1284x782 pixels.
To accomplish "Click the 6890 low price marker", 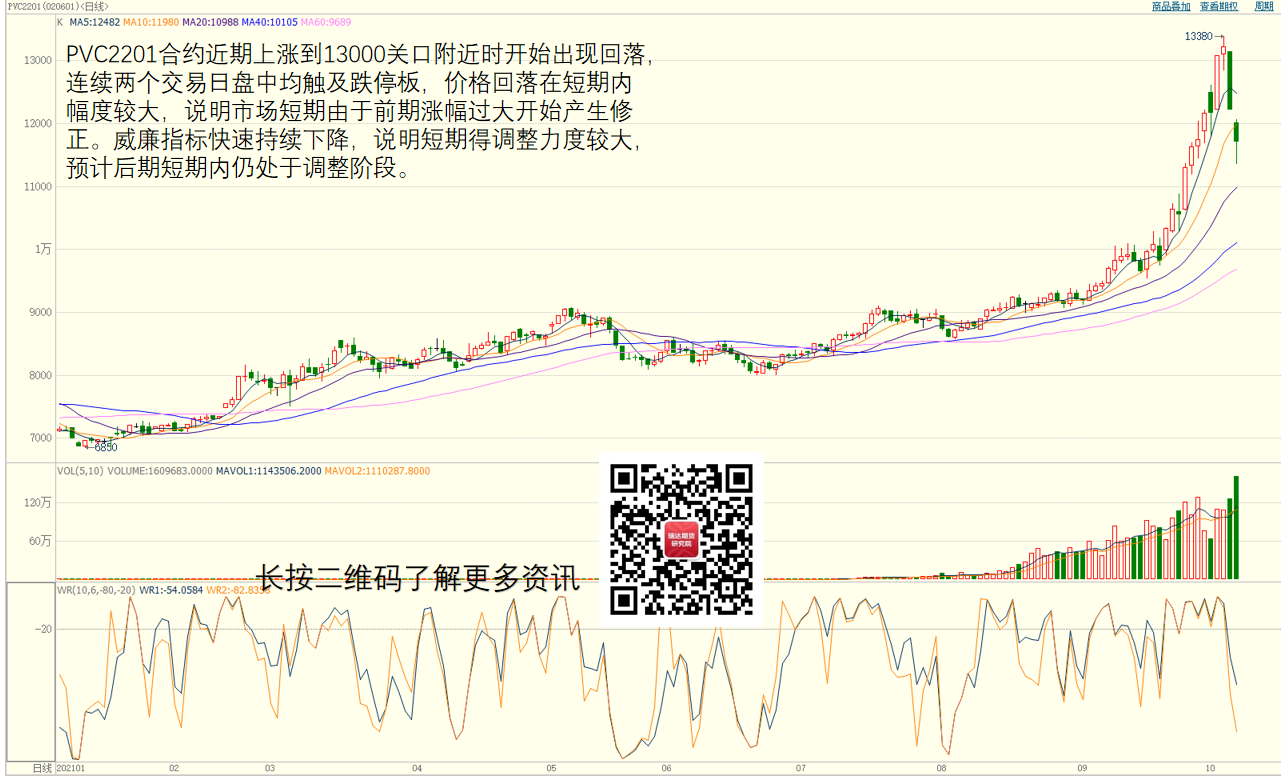I will point(105,448).
